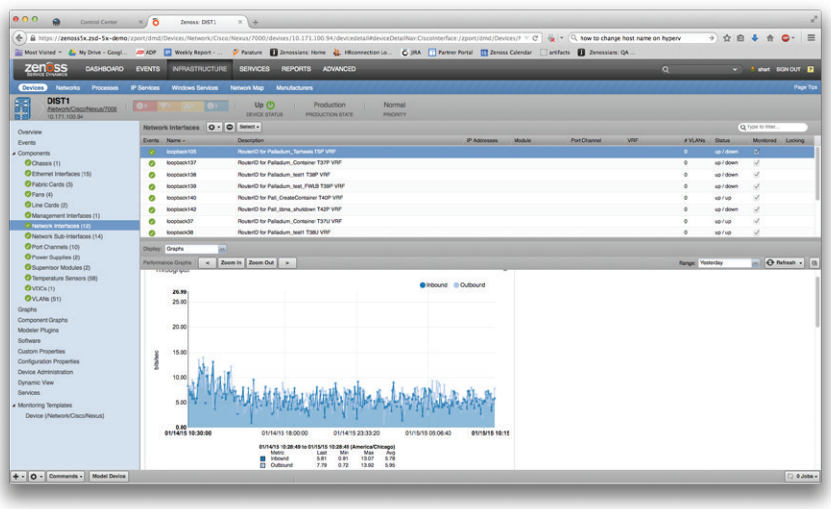Image resolution: width=831 pixels, height=509 pixels.
Task: Click the pop-out icon right of Refresh
Action: 814,262
